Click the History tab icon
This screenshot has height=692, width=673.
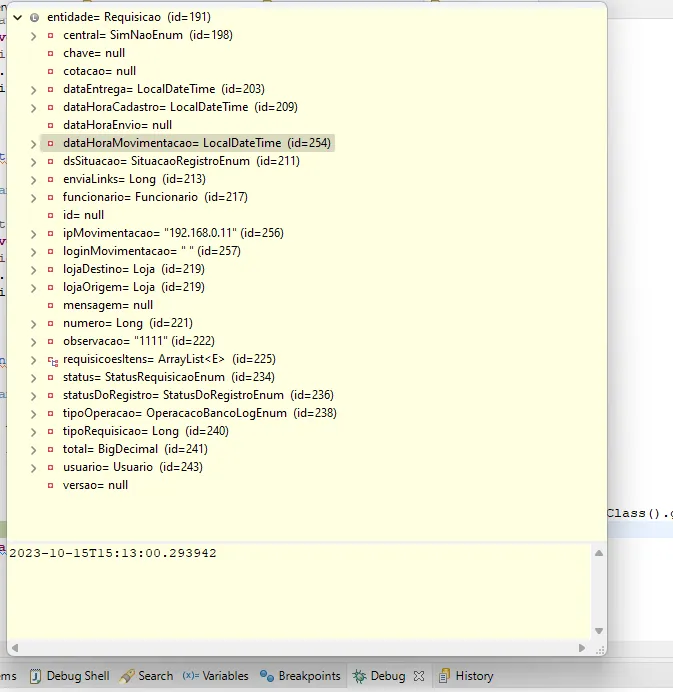444,676
